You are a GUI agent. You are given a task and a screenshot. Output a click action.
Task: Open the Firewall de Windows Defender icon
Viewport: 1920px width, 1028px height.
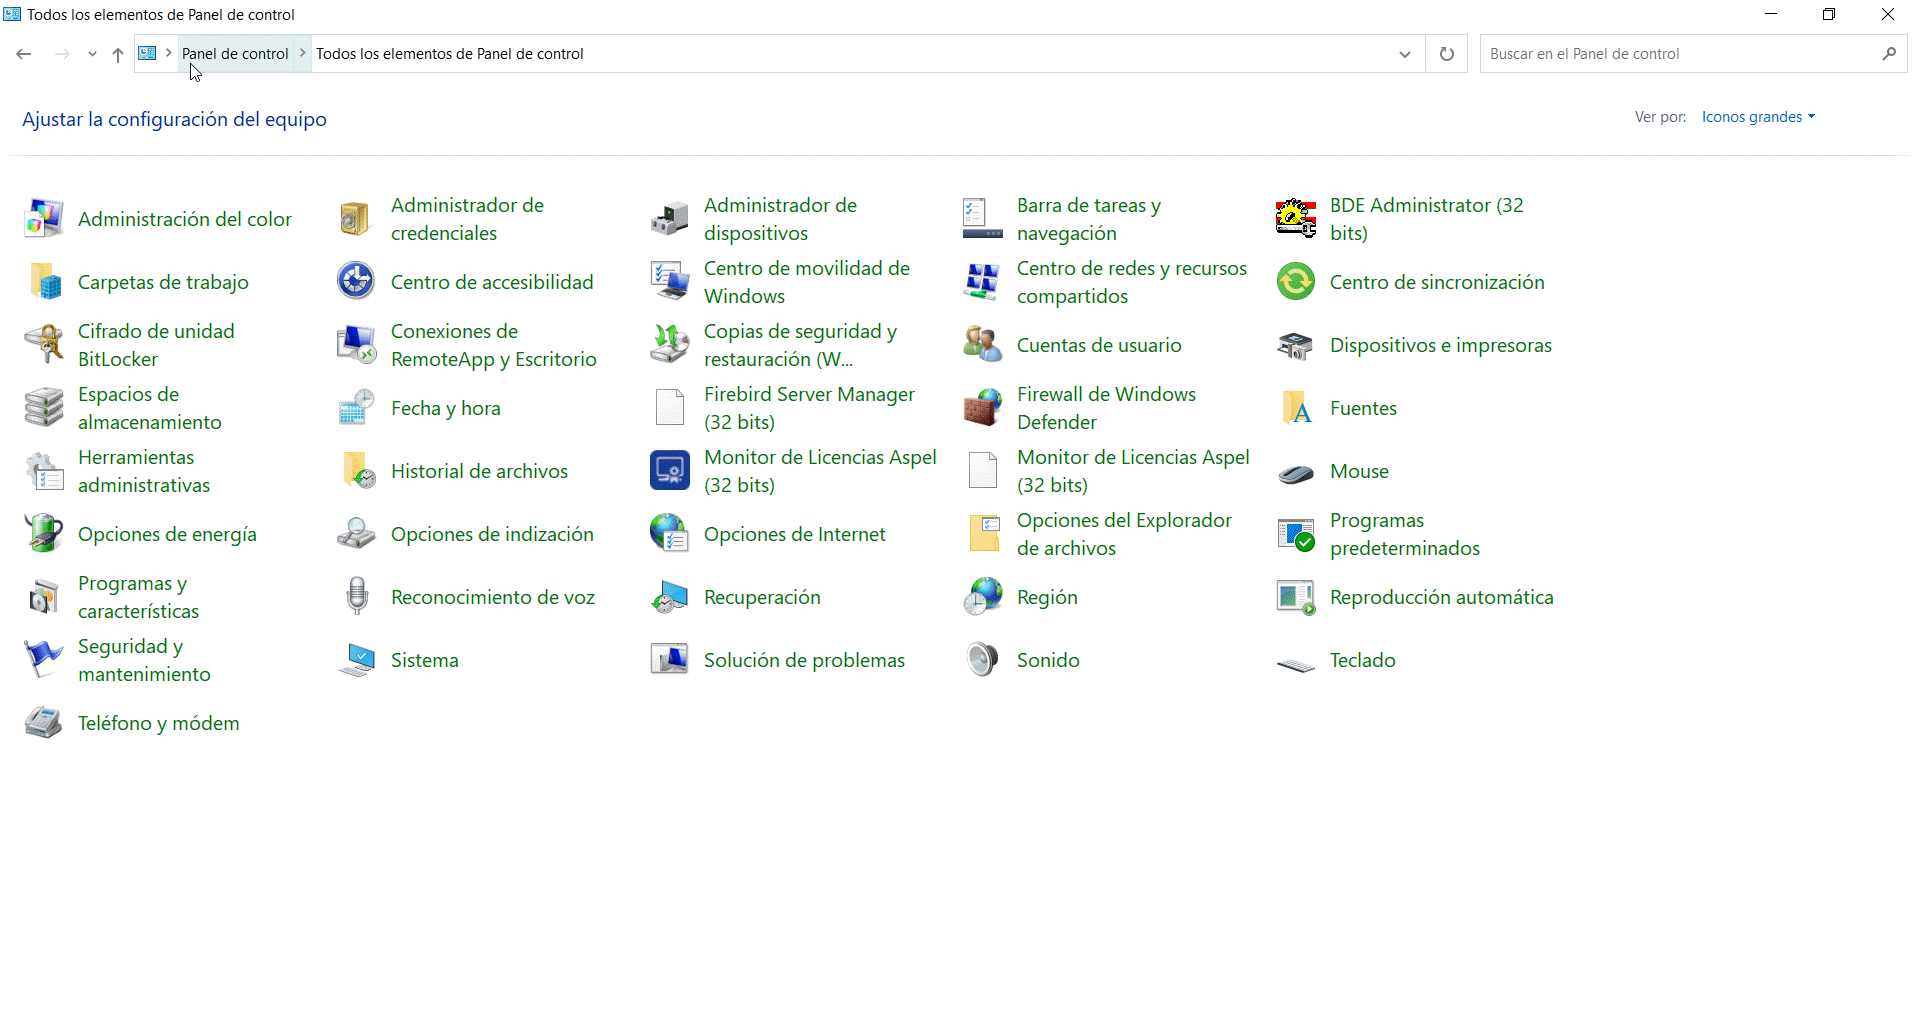tap(982, 408)
